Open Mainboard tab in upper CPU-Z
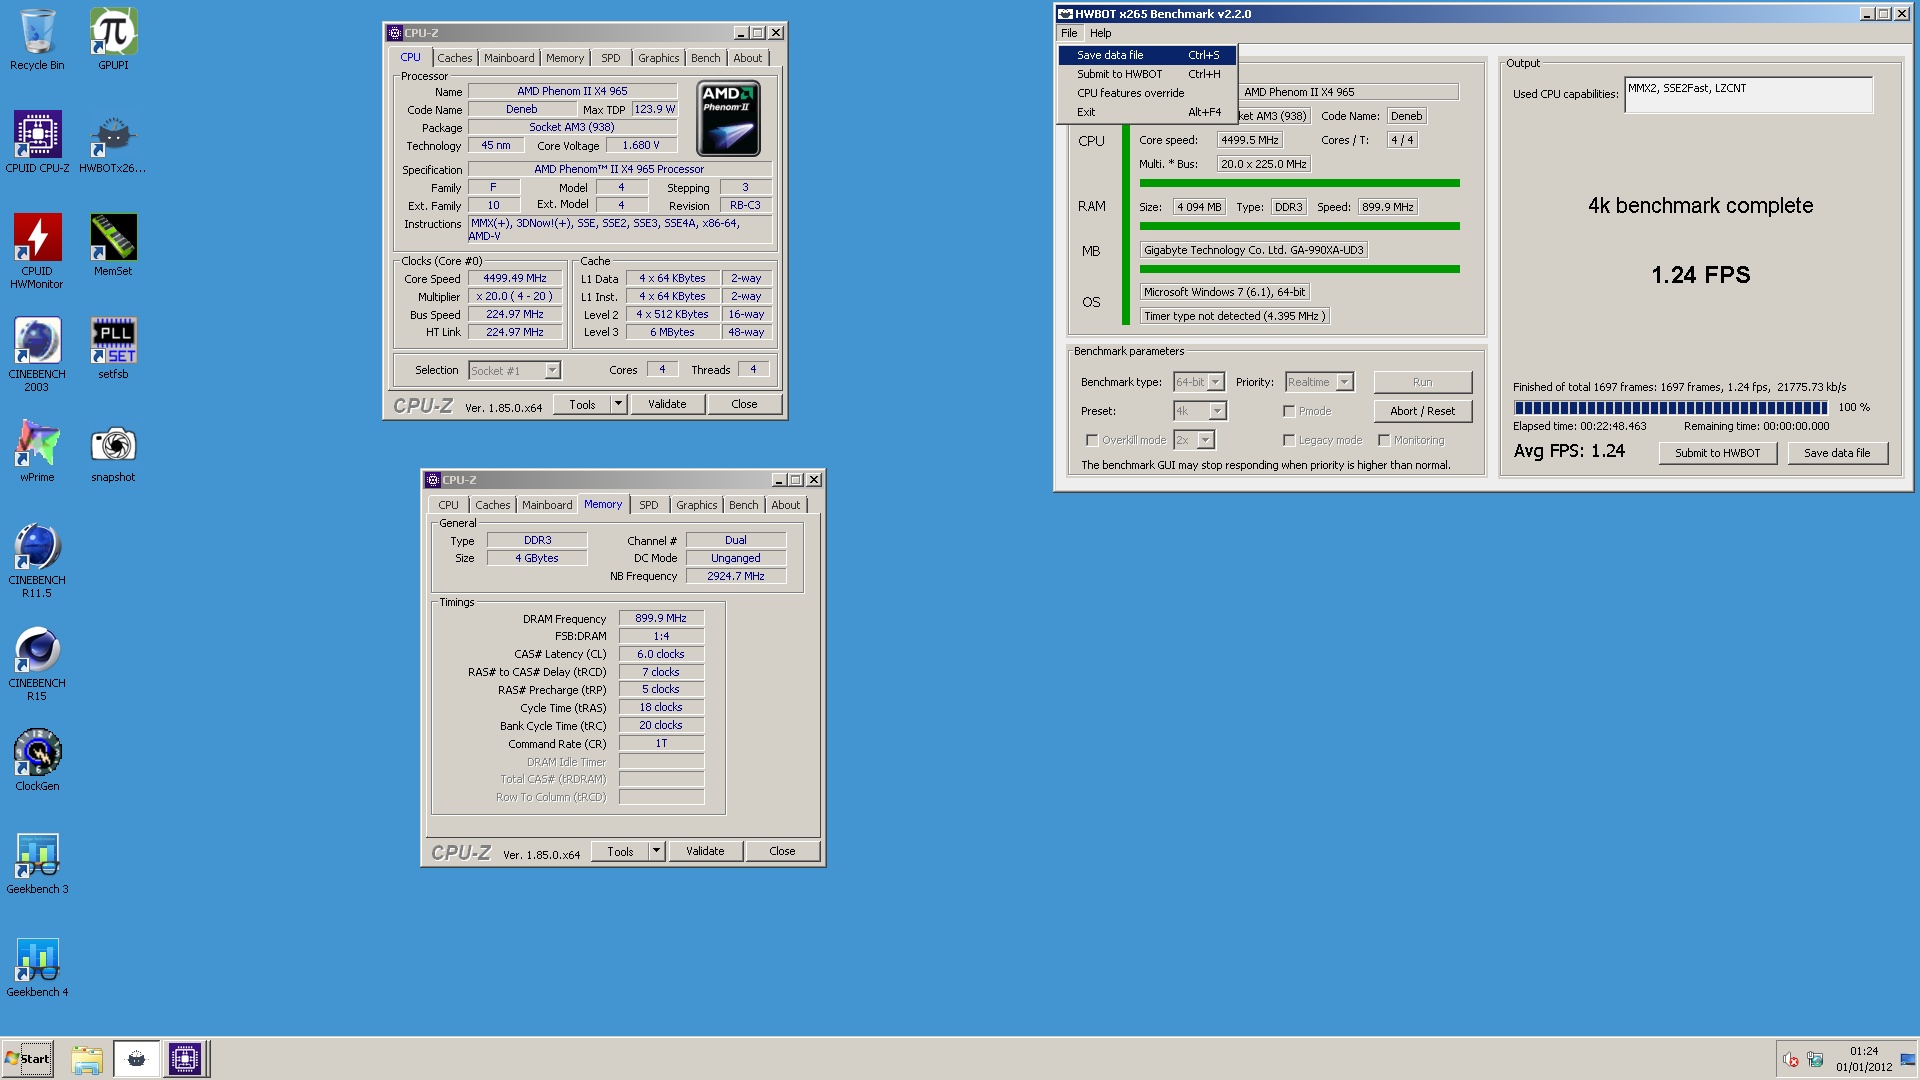 pos(509,58)
